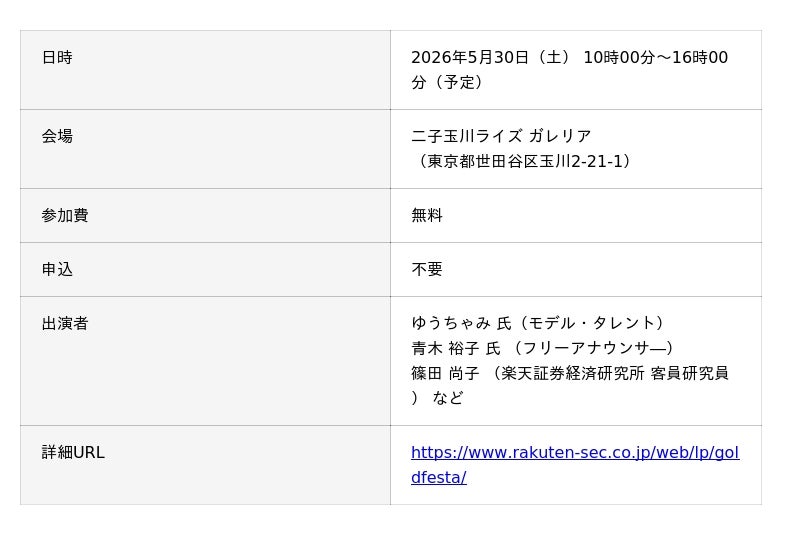
Task: Click the 参加費 row label
Action: pyautogui.click(x=65, y=216)
